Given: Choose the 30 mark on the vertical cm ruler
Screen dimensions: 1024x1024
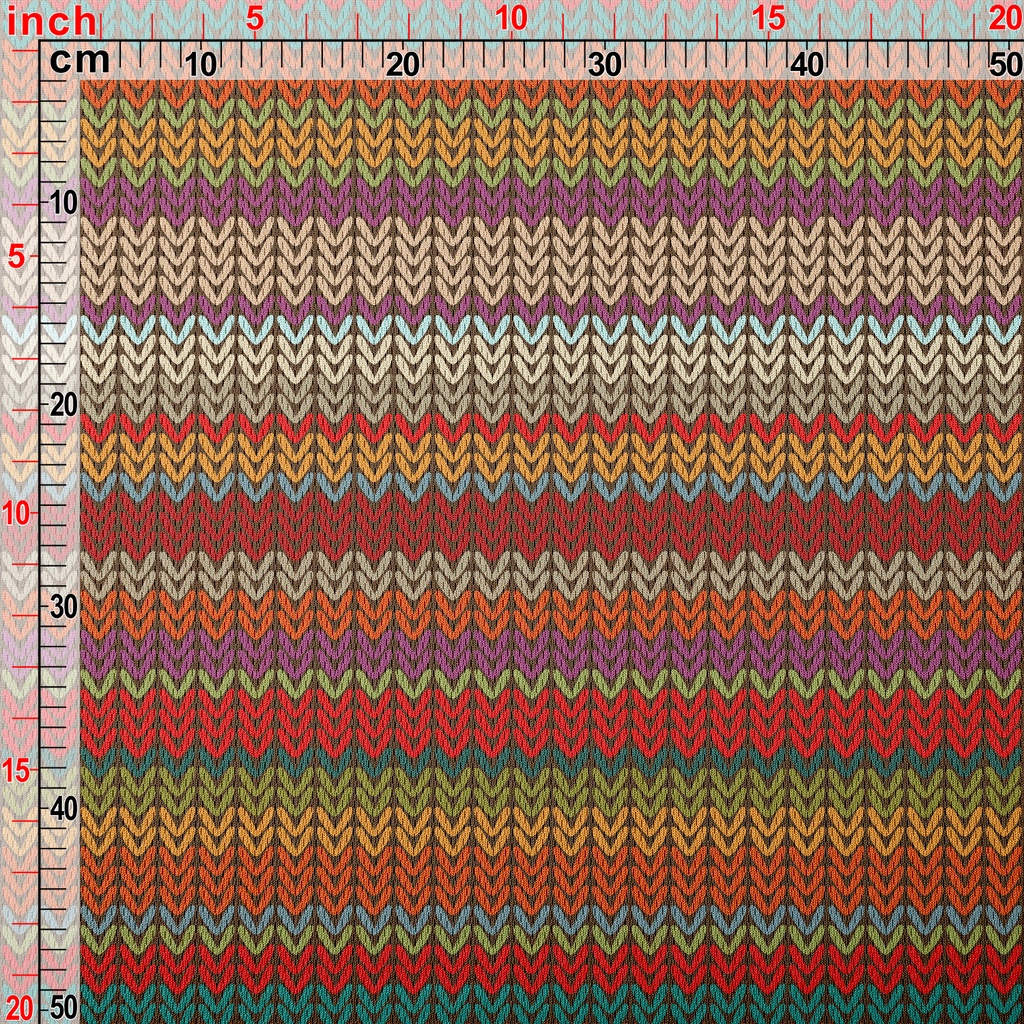Looking at the screenshot, I should (63, 608).
